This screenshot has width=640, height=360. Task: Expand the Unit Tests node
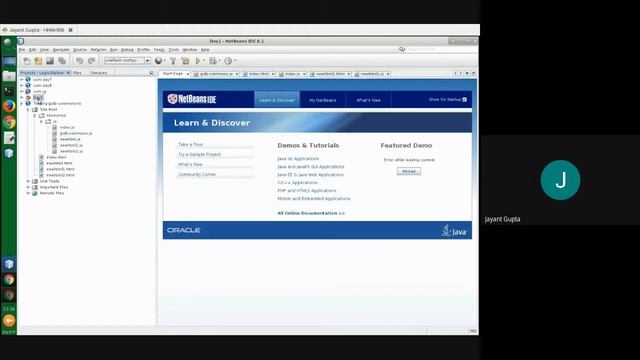tap(28, 181)
